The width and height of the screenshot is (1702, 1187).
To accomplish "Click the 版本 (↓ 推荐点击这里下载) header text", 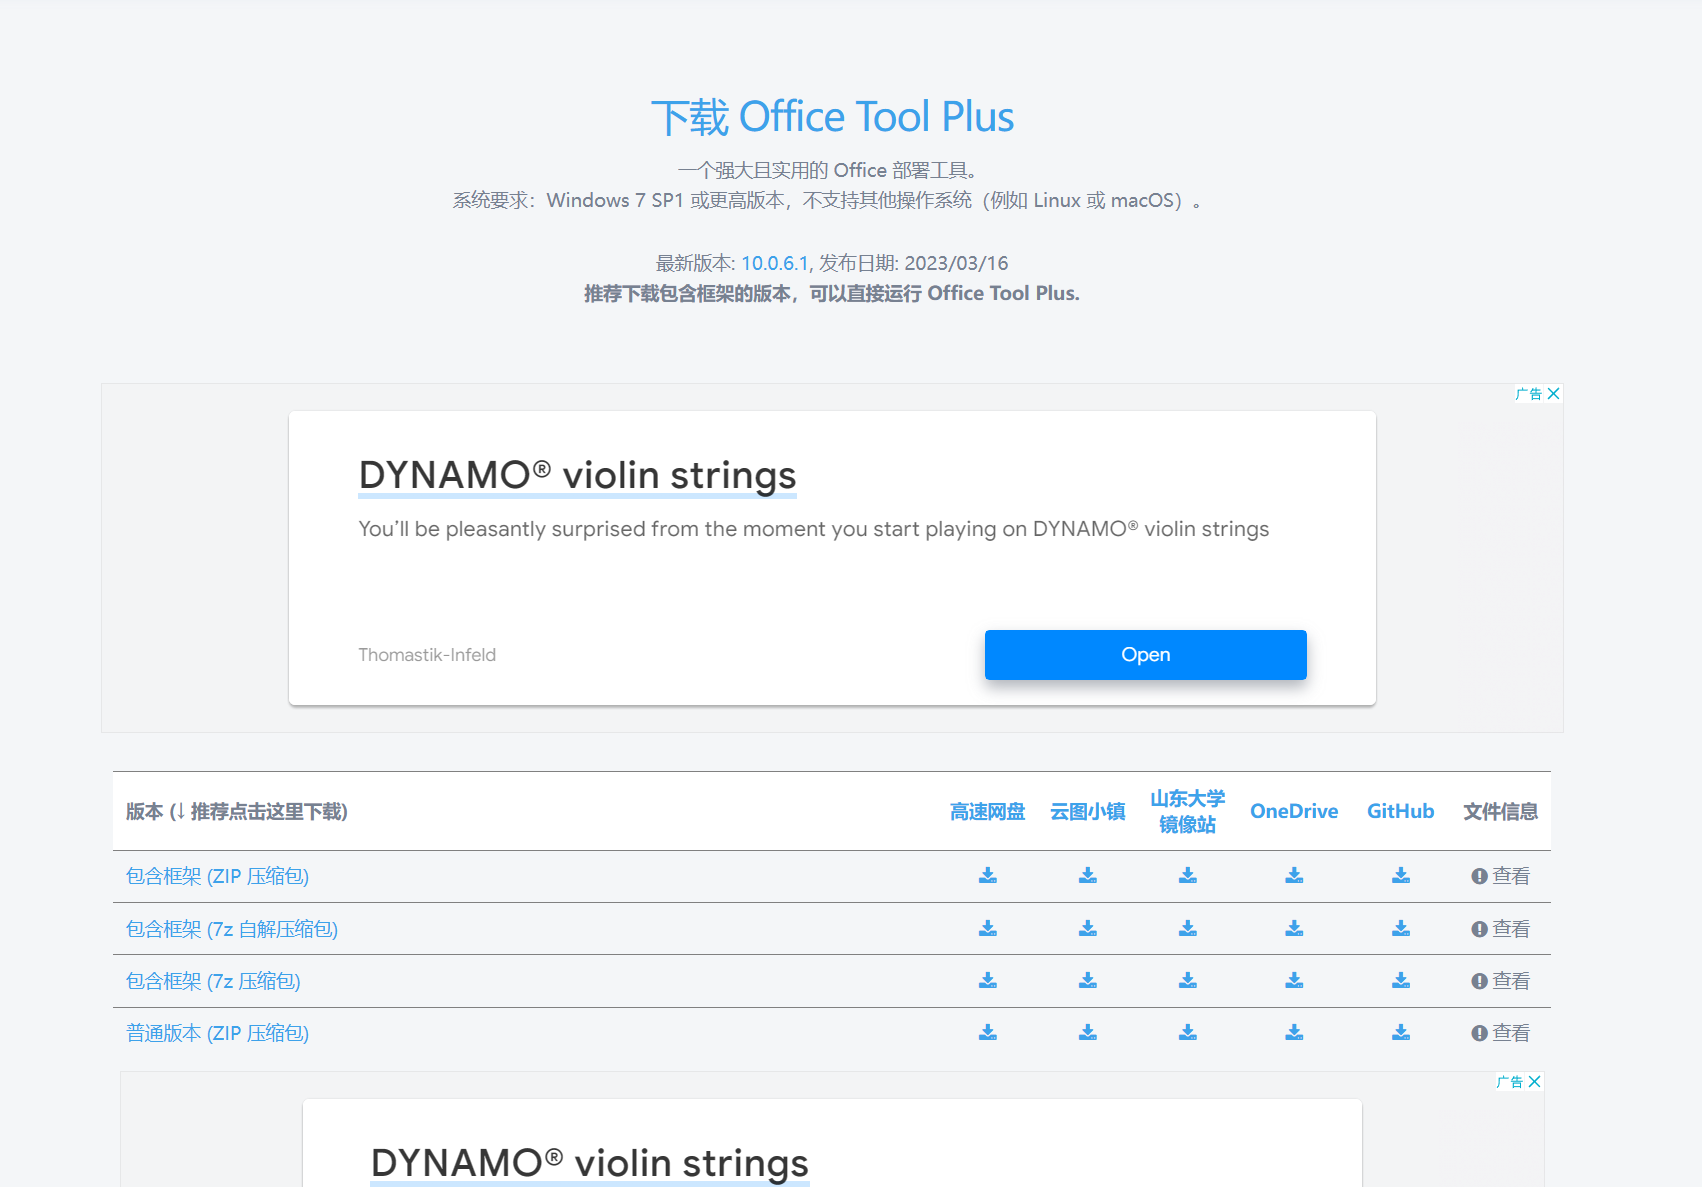I will (237, 812).
